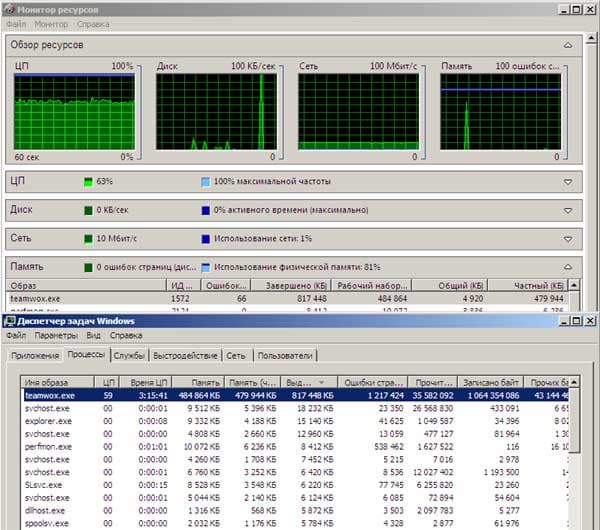Screen dimensions: 600x530
Task: Sort by Общий (КБ) column
Action: pyautogui.click(x=450, y=285)
